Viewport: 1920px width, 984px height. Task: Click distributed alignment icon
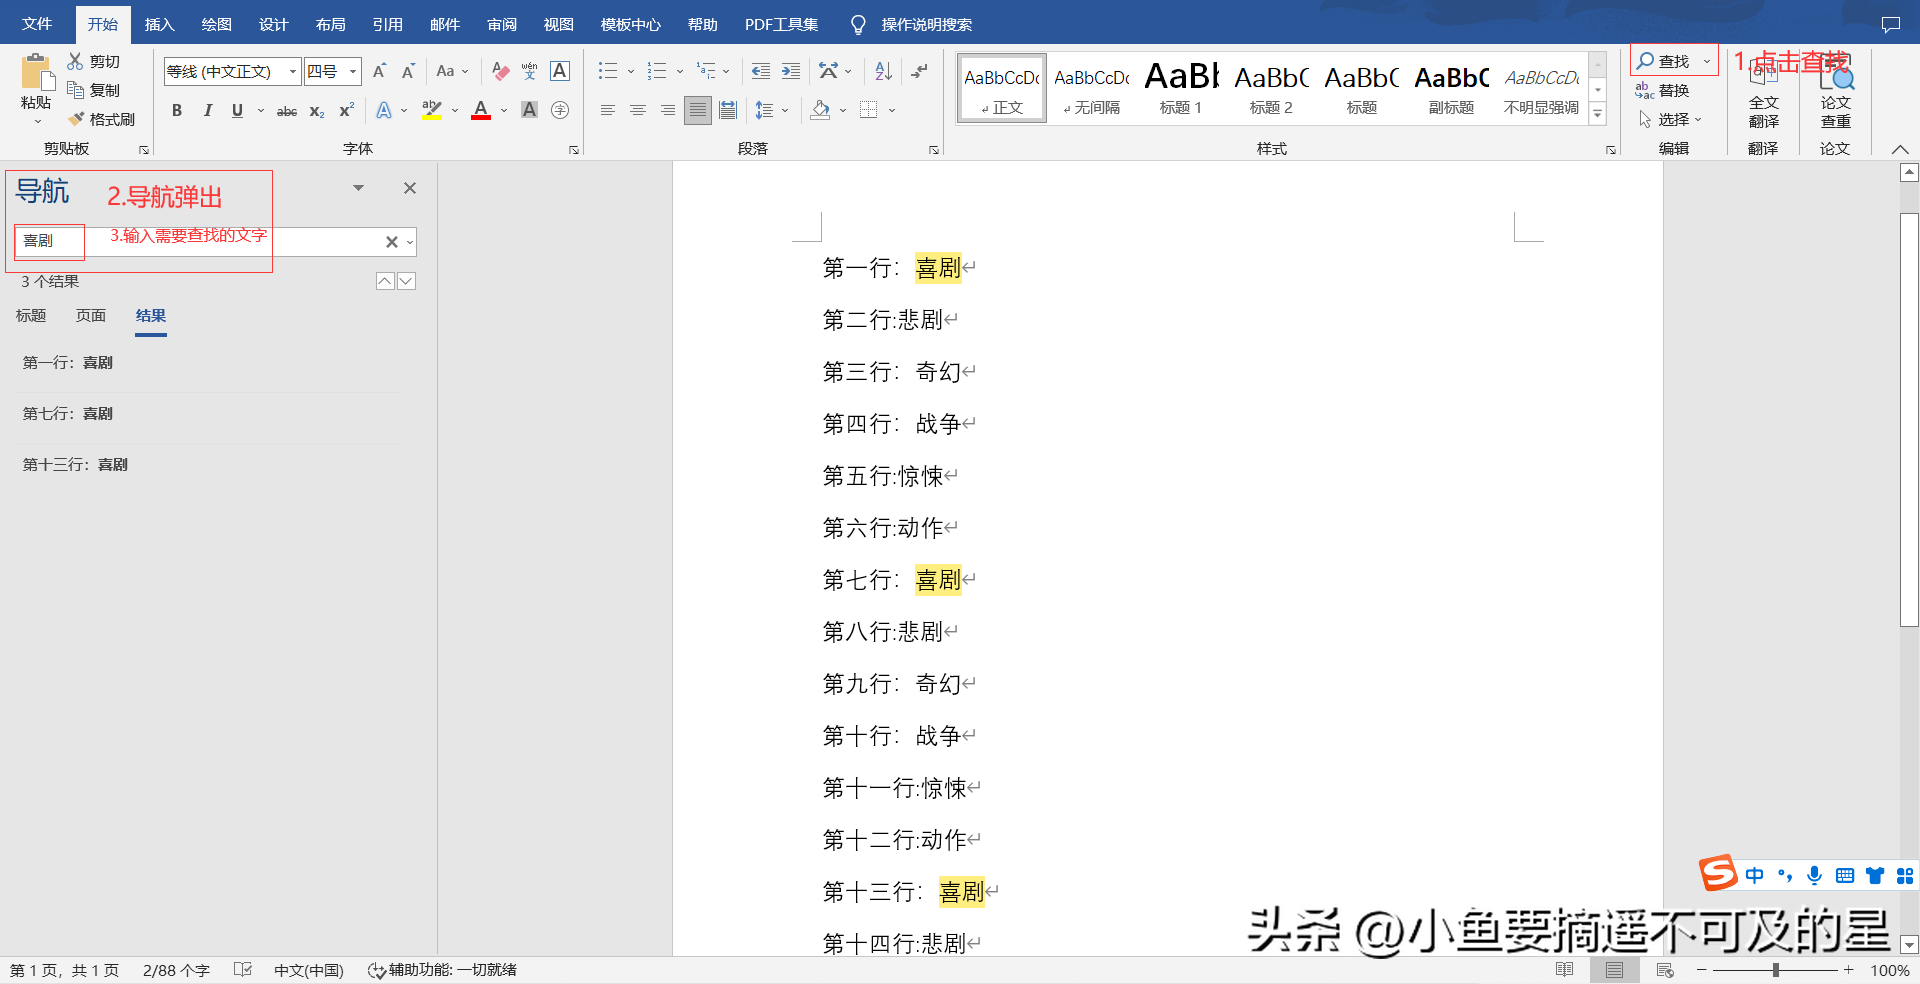(x=728, y=110)
